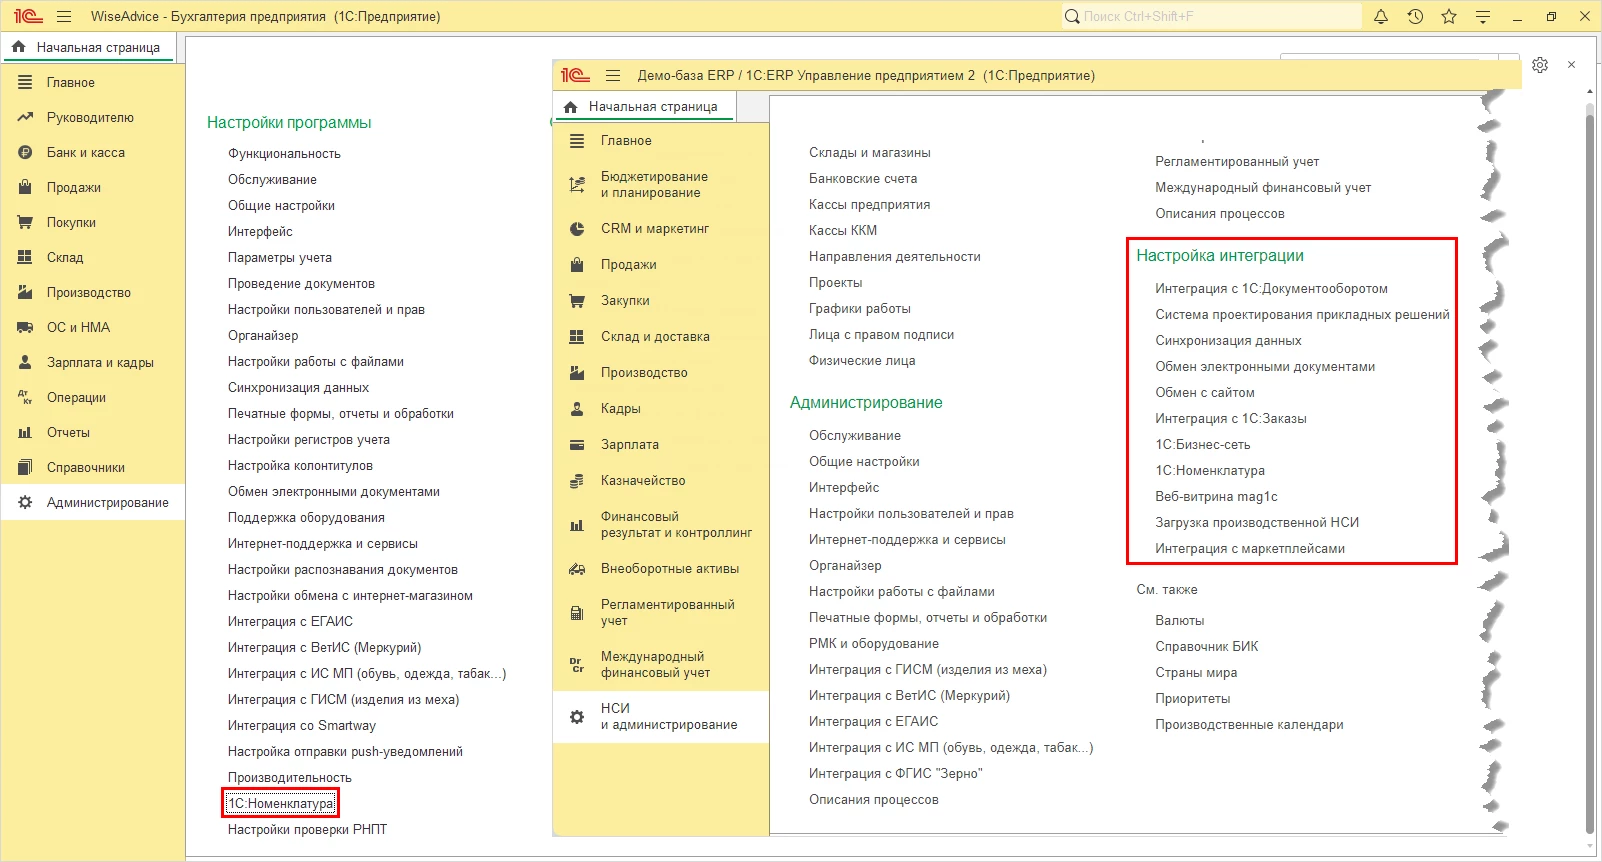Click the Казначейство coins icon

(x=577, y=481)
